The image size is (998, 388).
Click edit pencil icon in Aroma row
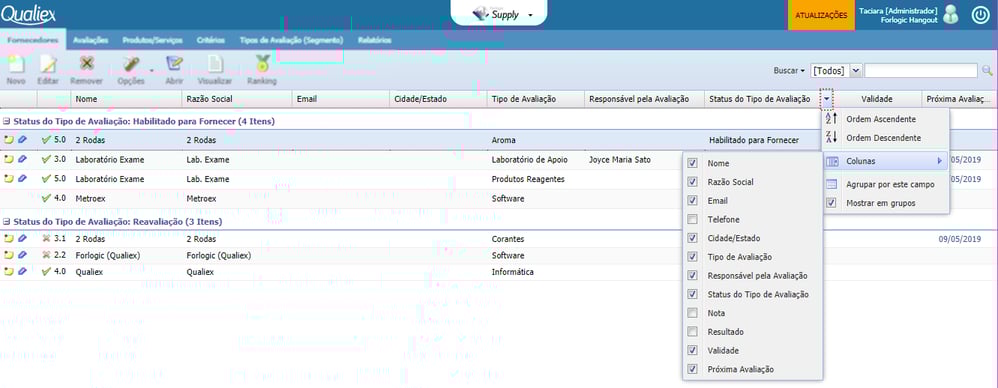click(22, 139)
